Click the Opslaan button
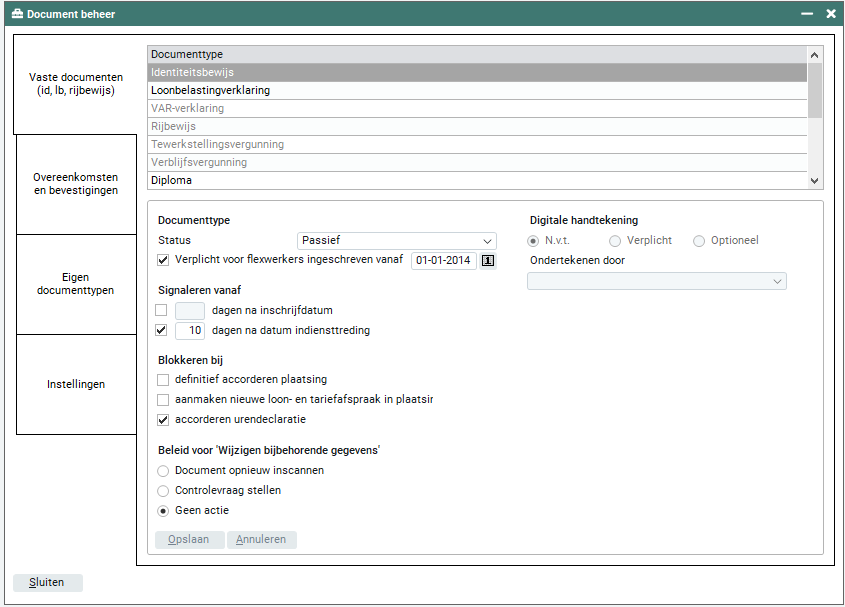 pyautogui.click(x=189, y=540)
